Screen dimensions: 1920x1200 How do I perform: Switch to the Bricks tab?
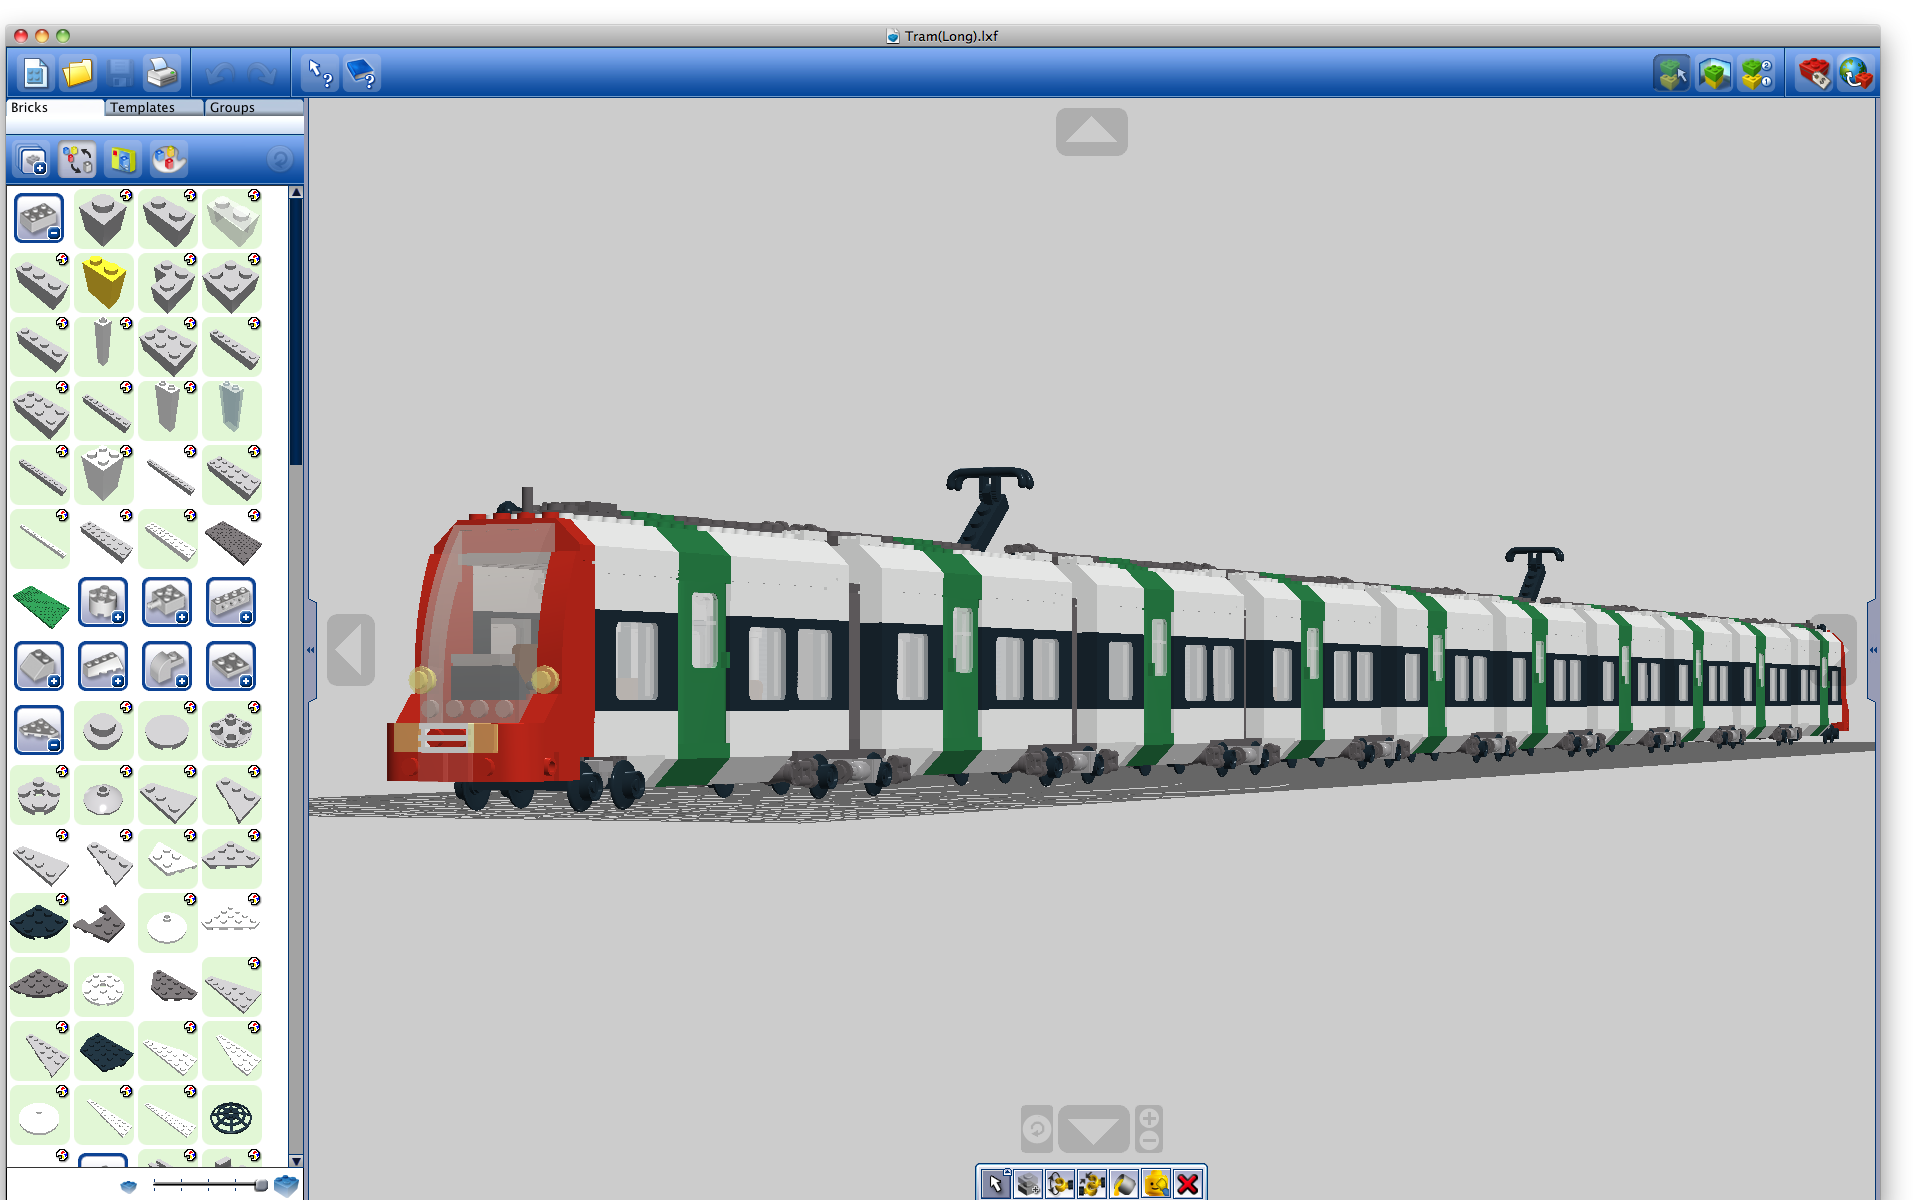tap(55, 107)
